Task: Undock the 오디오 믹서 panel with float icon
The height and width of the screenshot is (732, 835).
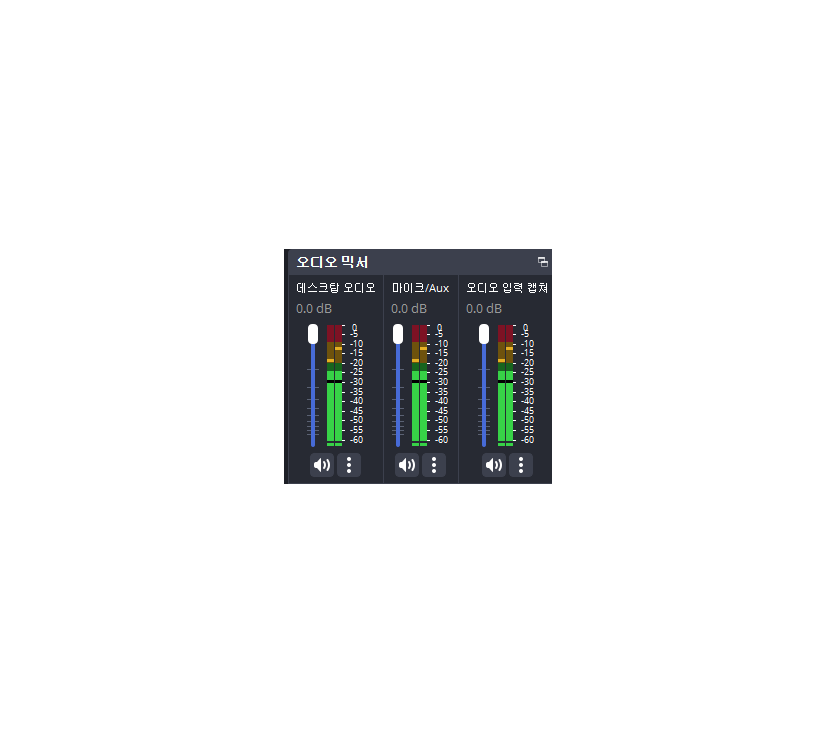Action: click(543, 262)
